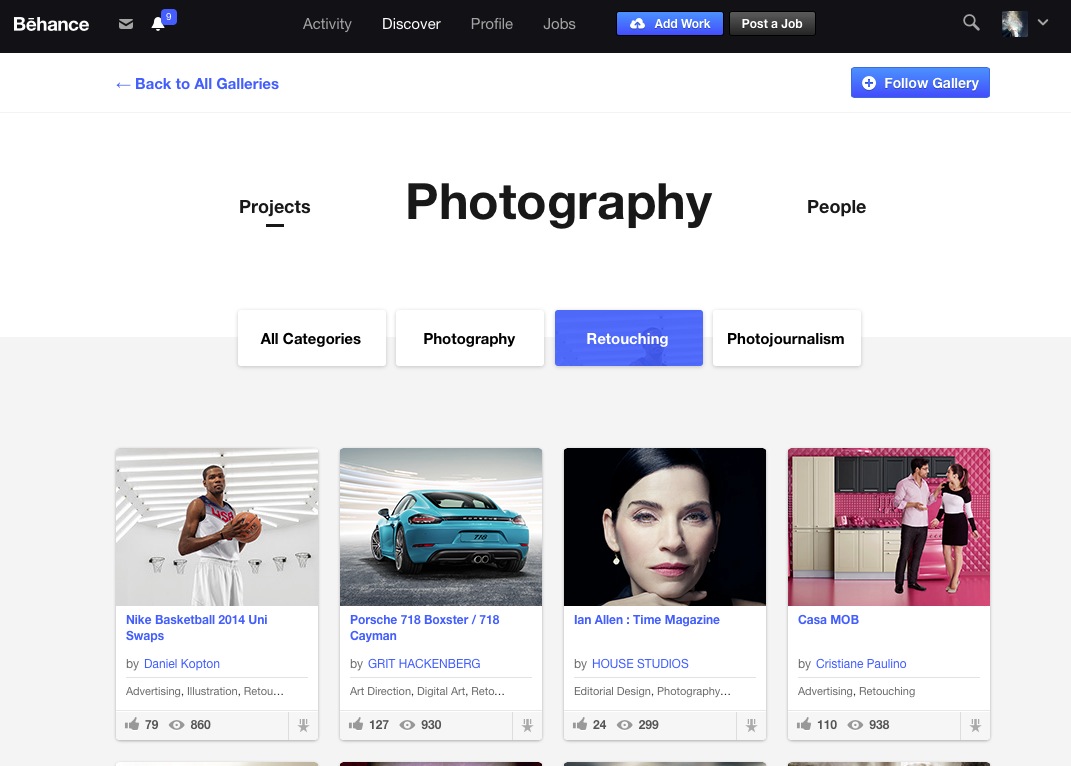Click views eye icon on Casa MOB card
1071x766 pixels.
pyautogui.click(x=855, y=725)
